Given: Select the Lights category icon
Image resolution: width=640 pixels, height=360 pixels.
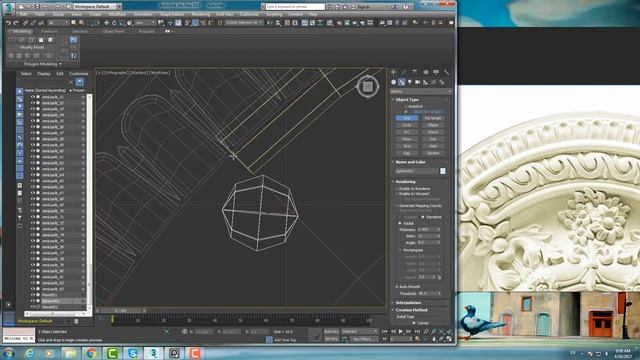Looking at the screenshot, I should 410,82.
